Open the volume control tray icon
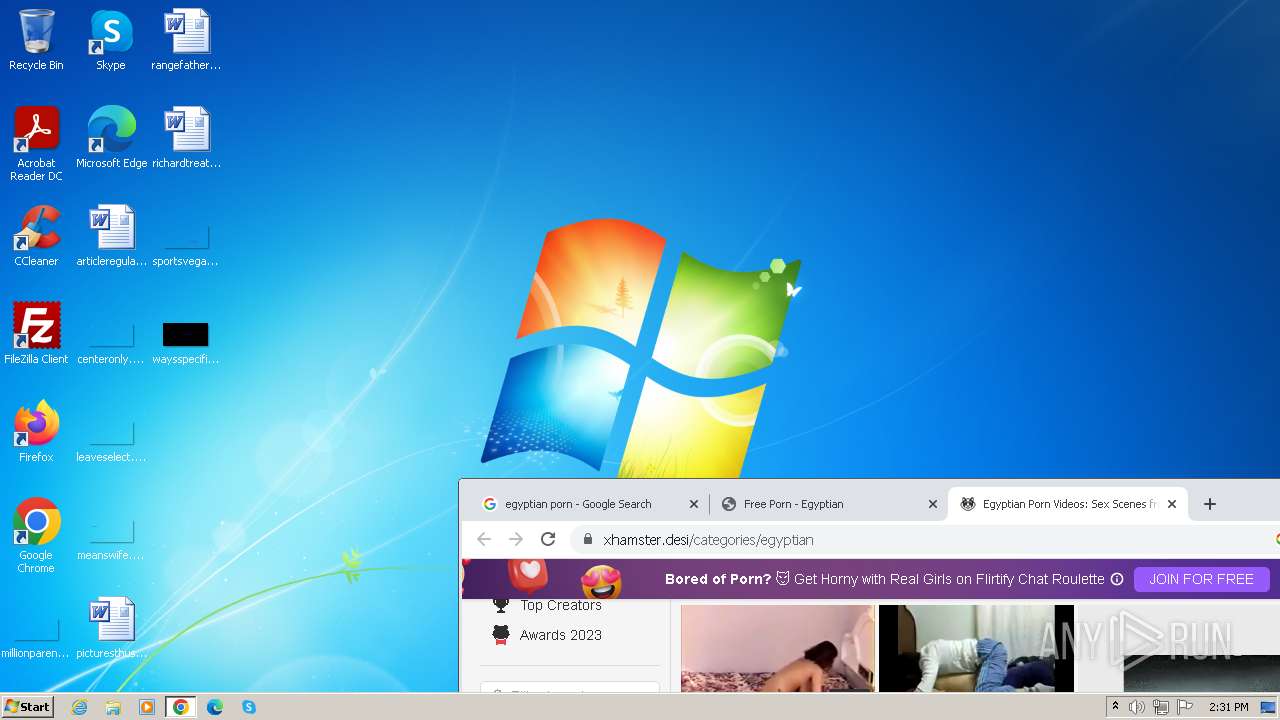 point(1137,707)
